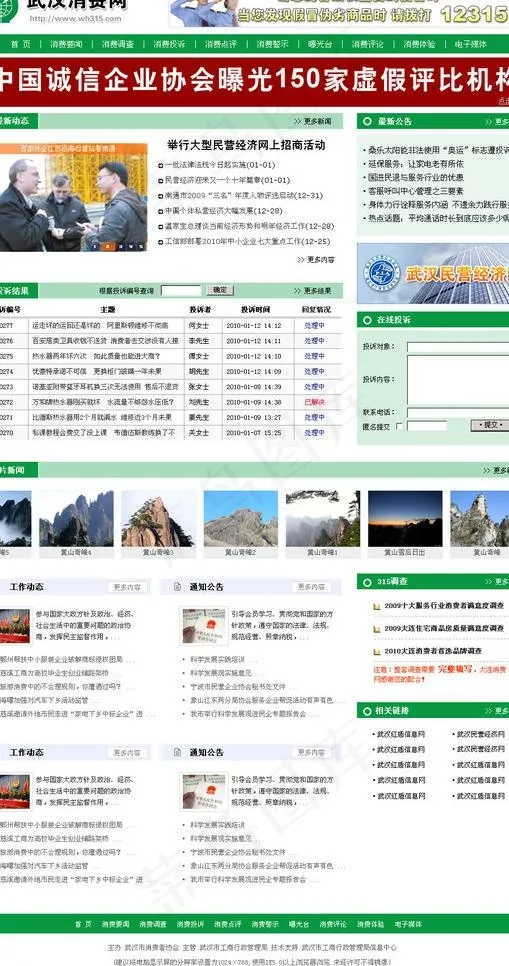The width and height of the screenshot is (509, 966).
Task: Click the circle icon beside 最新公告 header
Action: pyautogui.click(x=368, y=121)
